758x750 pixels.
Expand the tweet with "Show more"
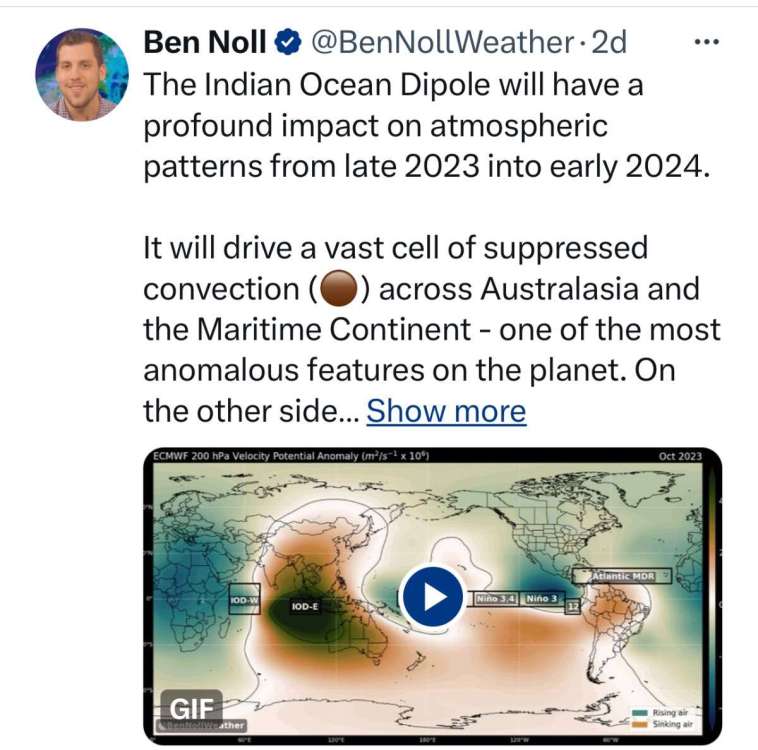point(446,411)
